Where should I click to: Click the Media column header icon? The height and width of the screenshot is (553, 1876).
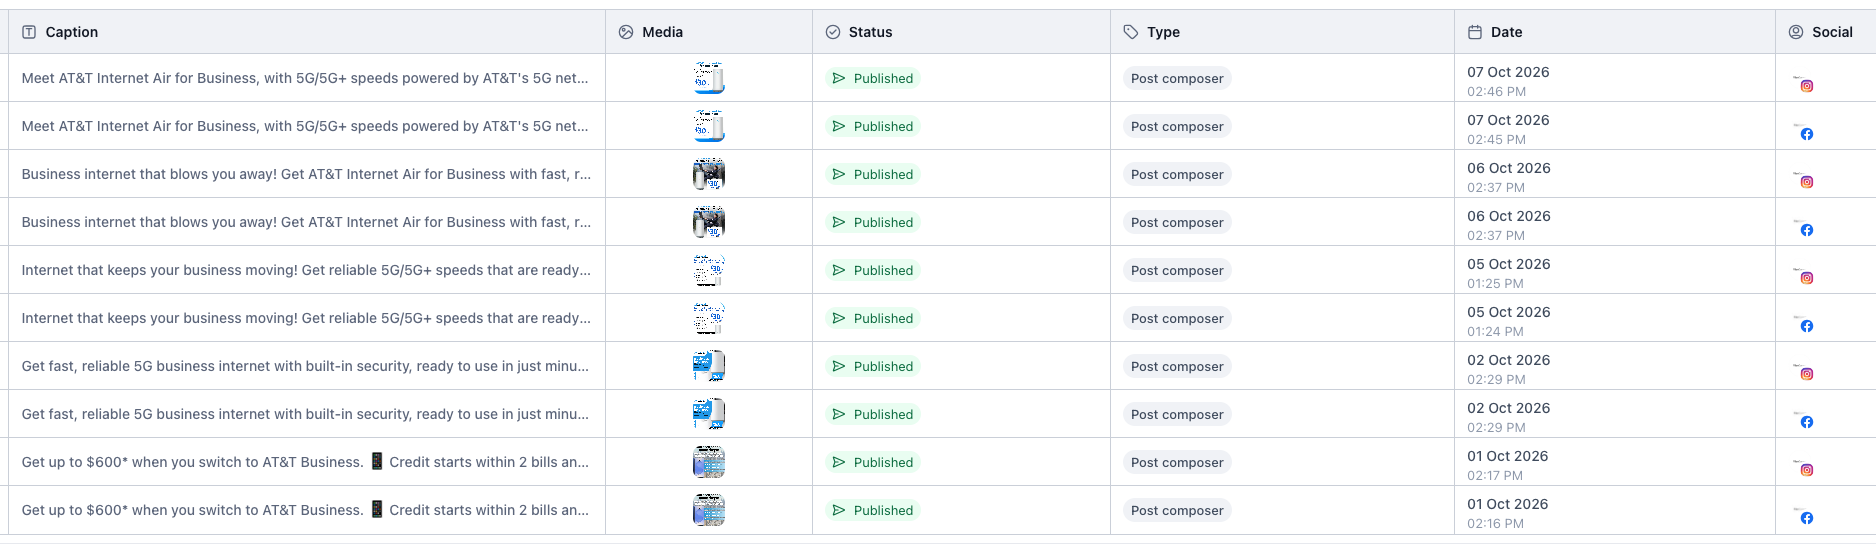[x=626, y=32]
